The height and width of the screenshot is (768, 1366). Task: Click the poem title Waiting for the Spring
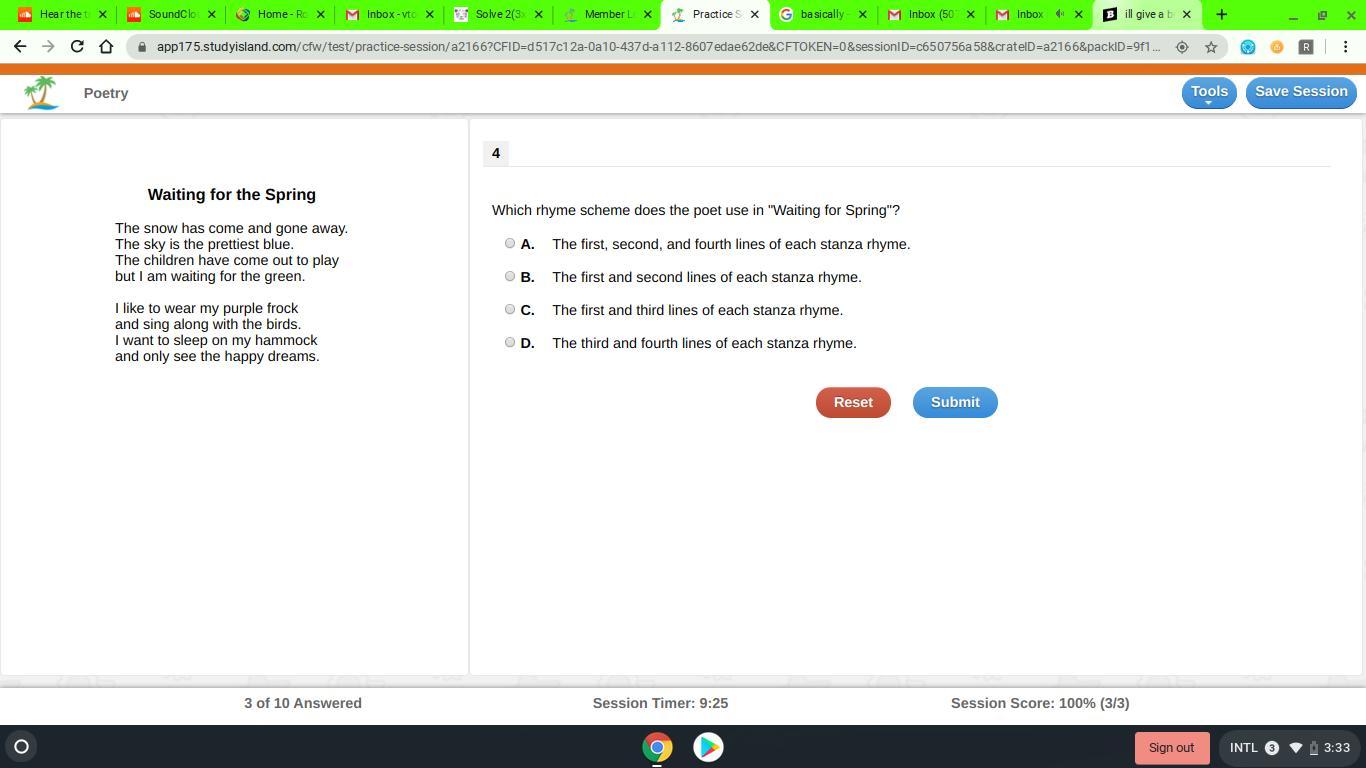coord(232,195)
